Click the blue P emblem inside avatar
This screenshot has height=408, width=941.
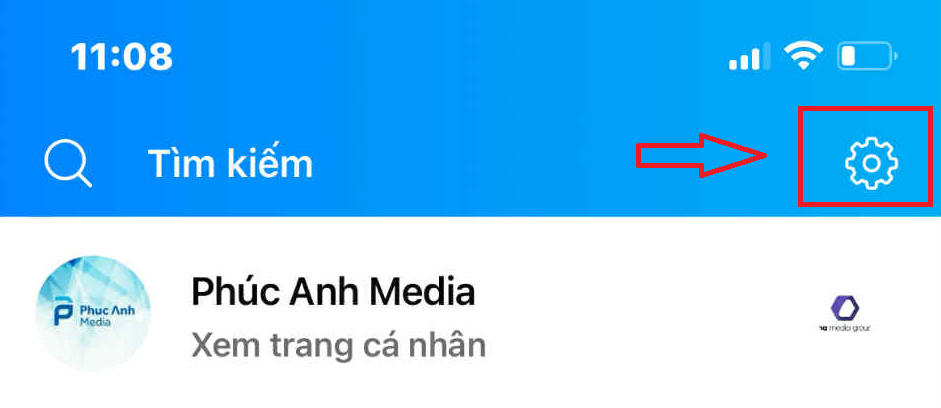pos(64,311)
